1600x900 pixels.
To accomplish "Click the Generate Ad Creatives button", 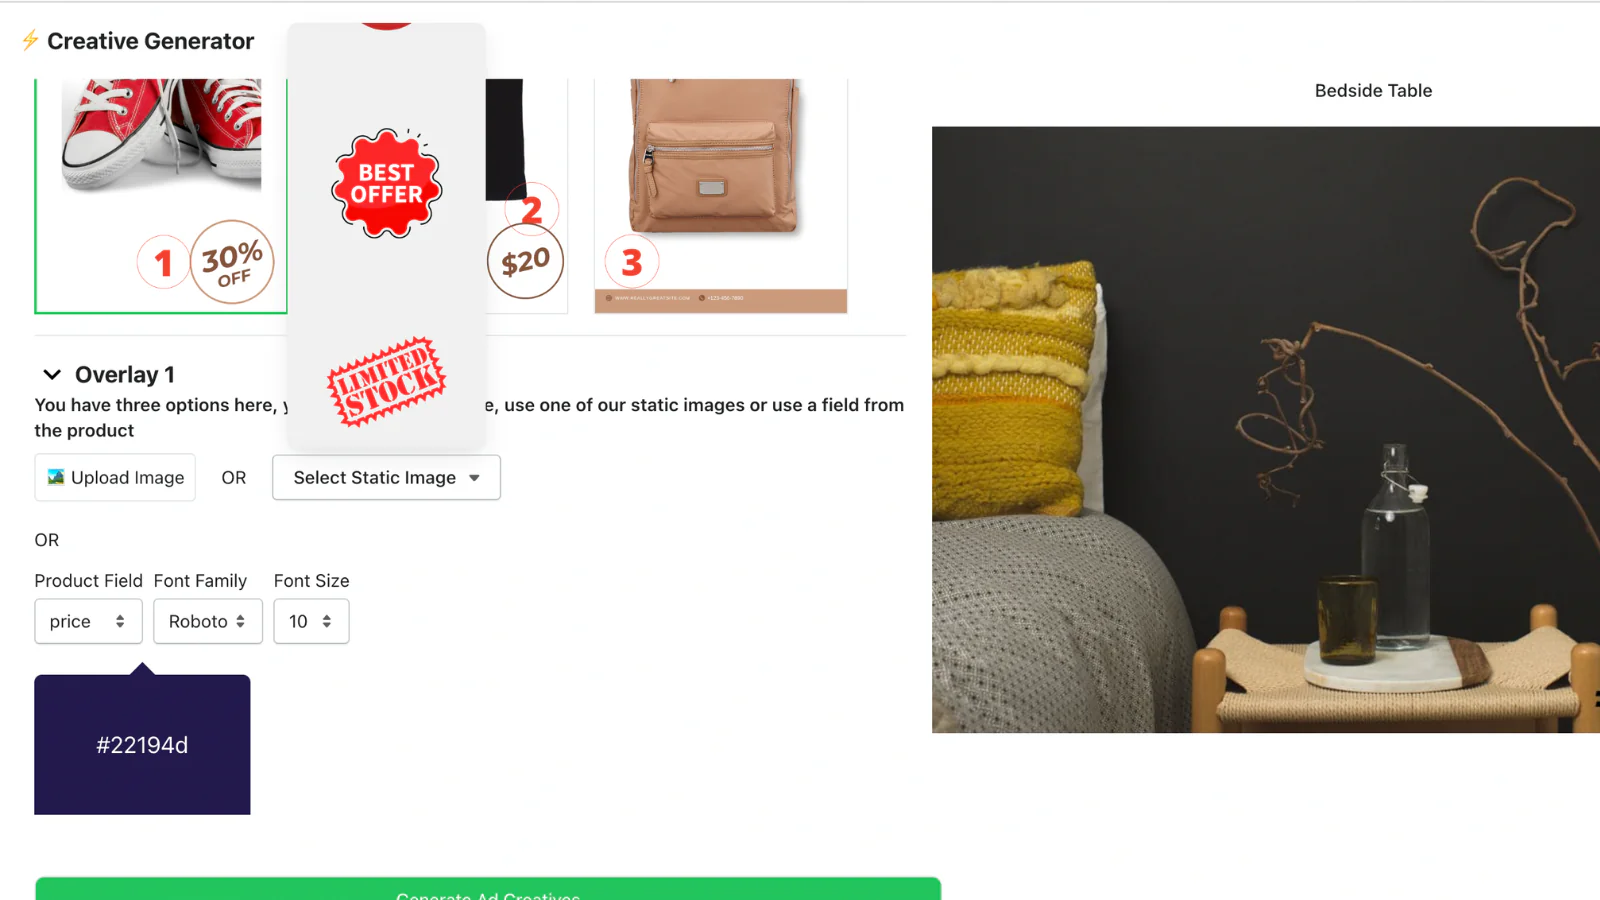I will (488, 889).
